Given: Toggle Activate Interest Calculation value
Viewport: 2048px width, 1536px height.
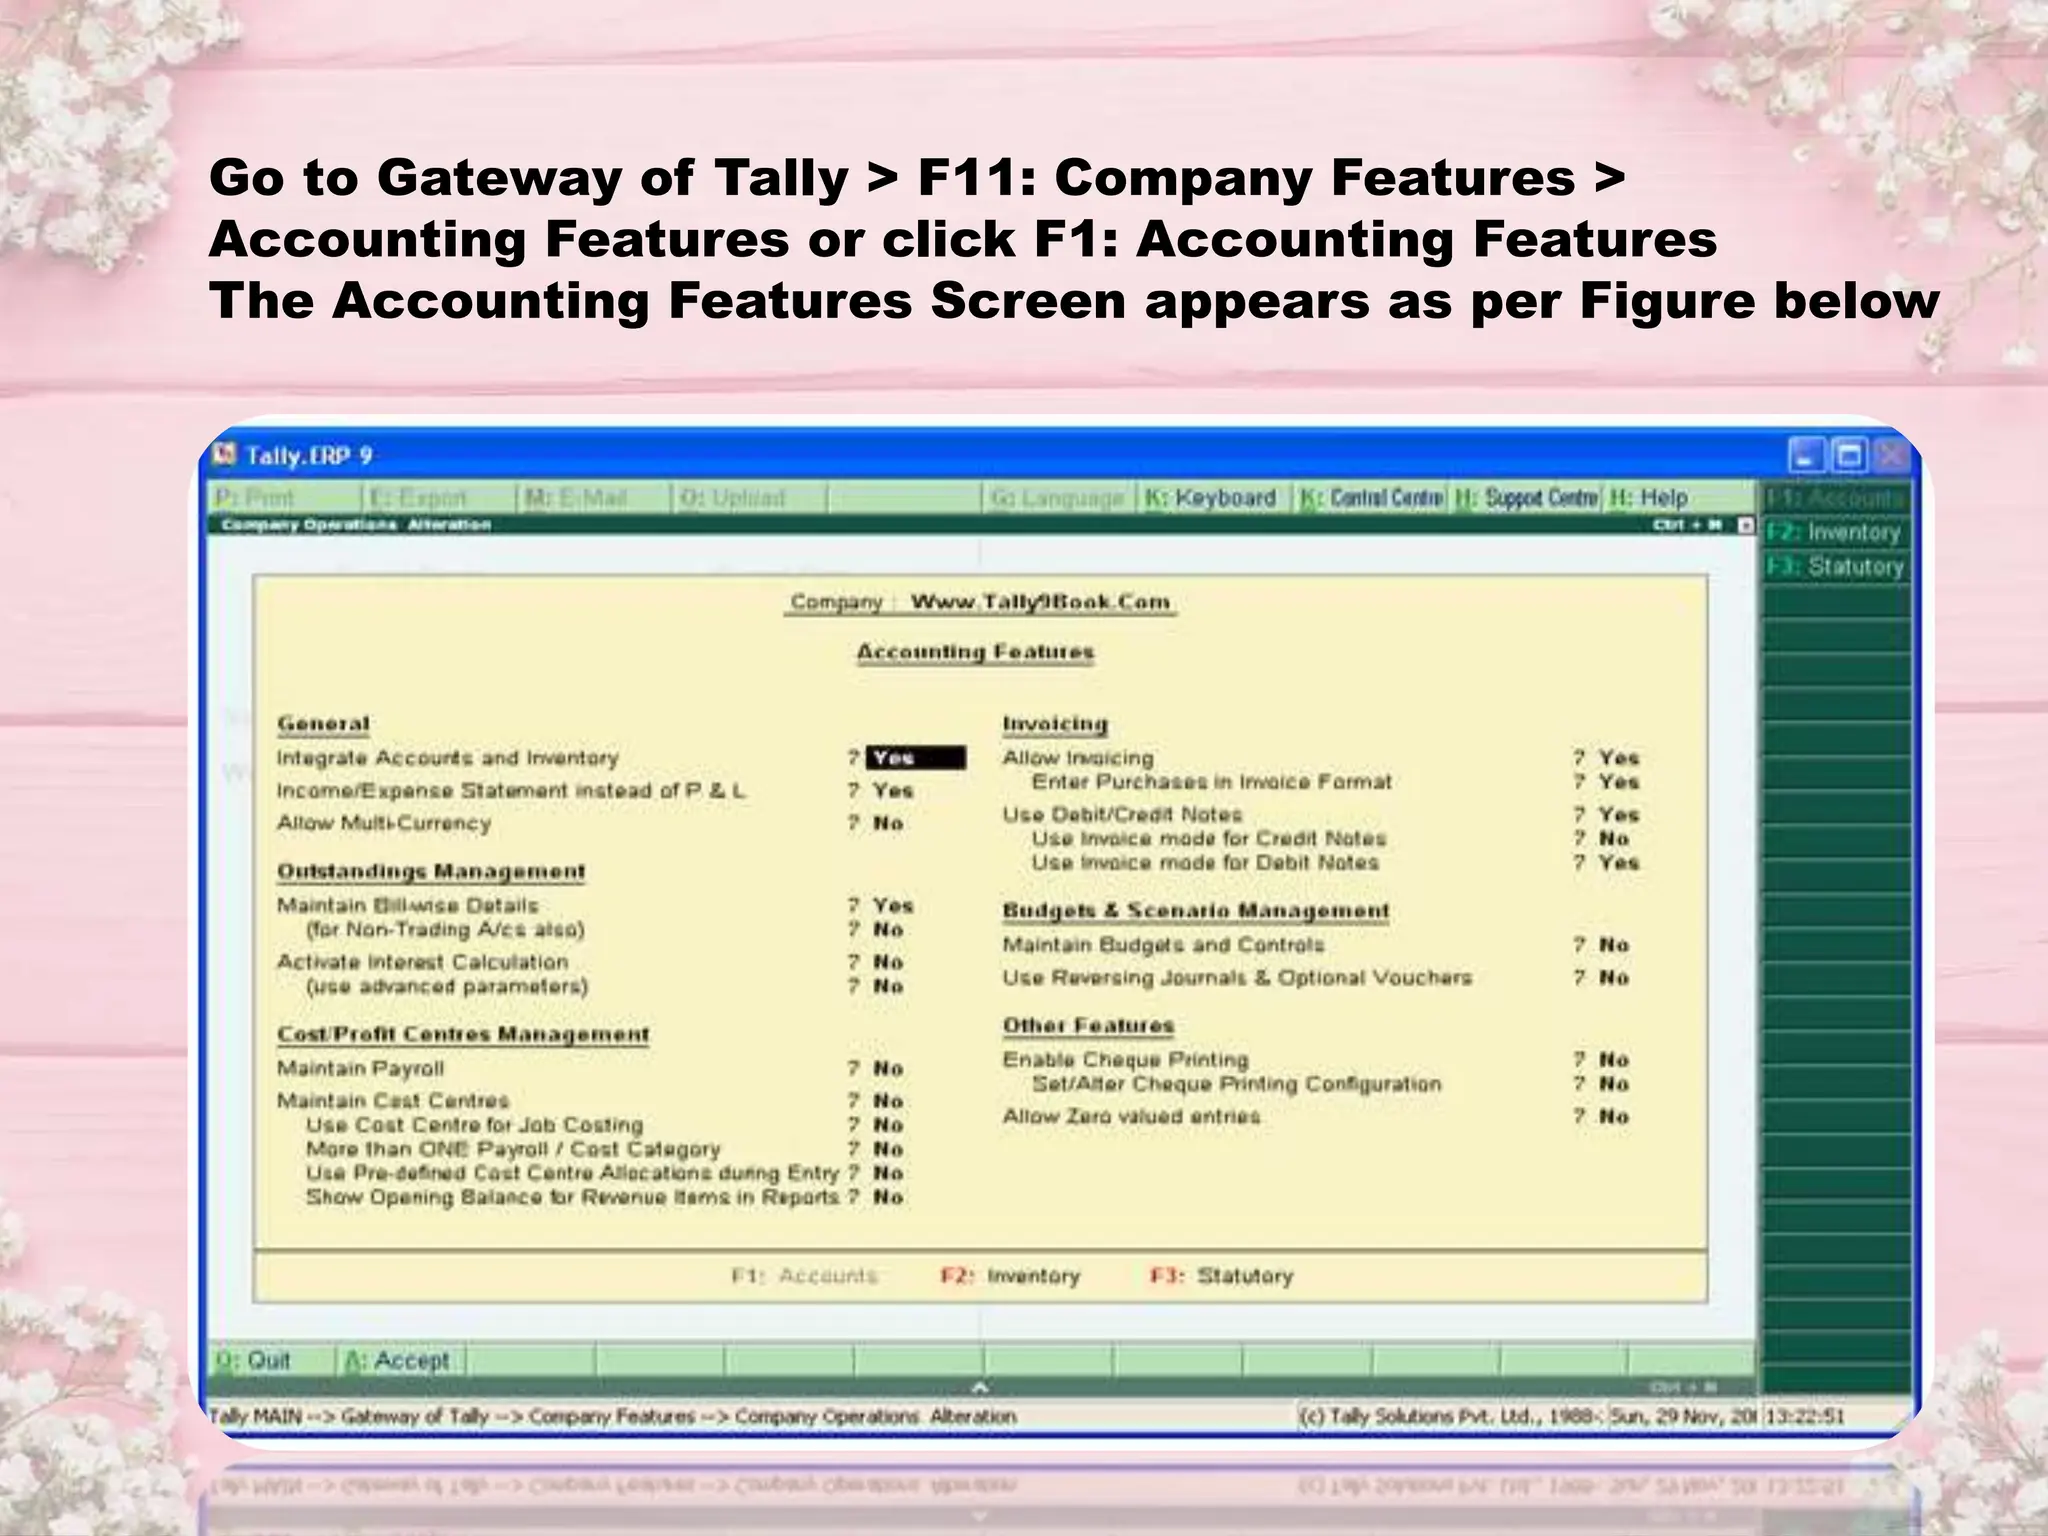Looking at the screenshot, I should tap(888, 962).
